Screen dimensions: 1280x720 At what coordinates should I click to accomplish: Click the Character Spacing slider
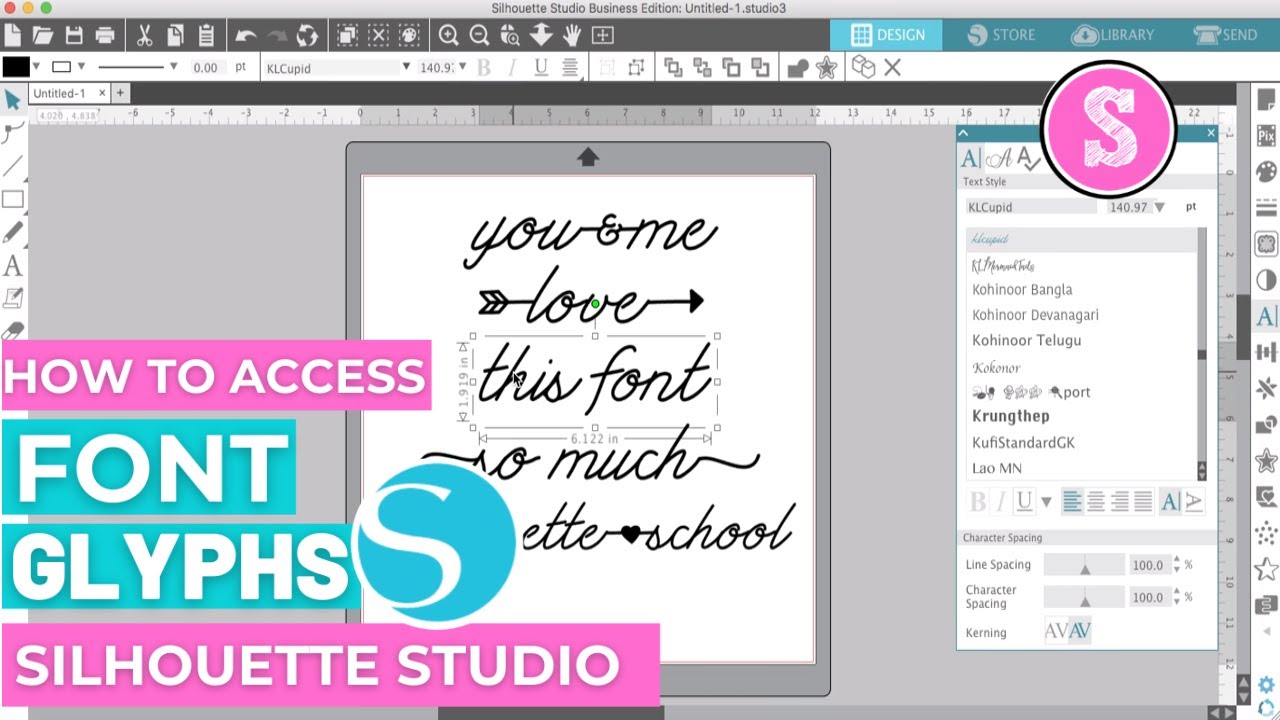tap(1084, 597)
